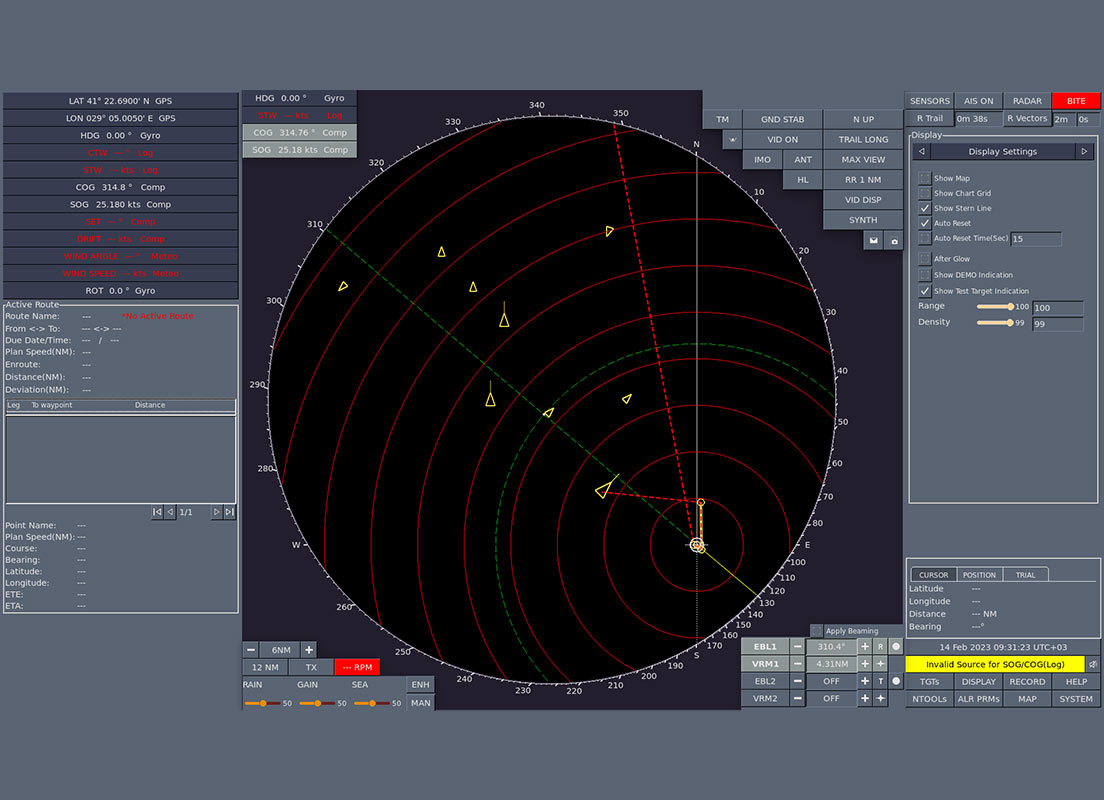Click the Auto Reset Time input field

tap(1036, 239)
